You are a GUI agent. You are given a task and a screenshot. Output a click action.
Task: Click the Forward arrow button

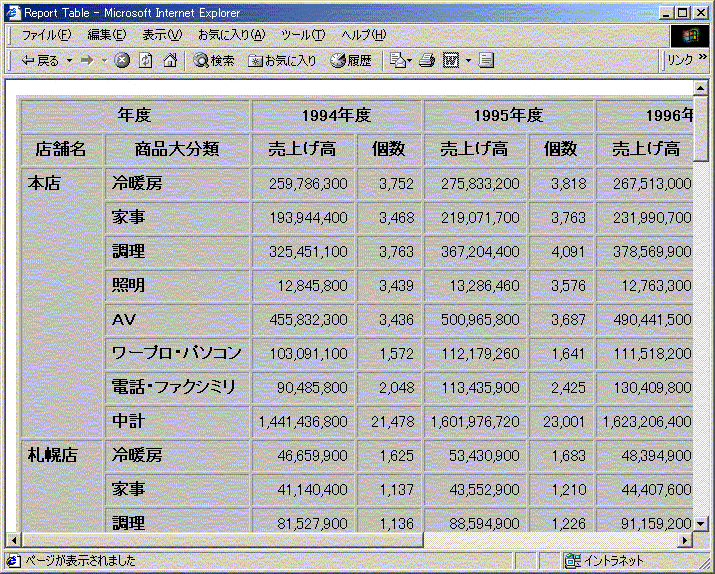click(87, 60)
